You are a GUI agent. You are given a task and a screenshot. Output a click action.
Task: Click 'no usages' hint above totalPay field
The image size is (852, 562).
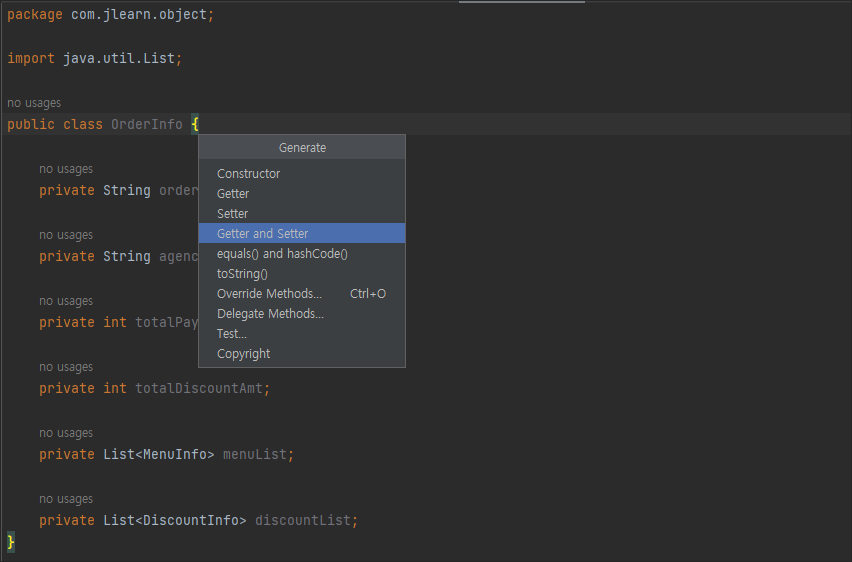66,301
